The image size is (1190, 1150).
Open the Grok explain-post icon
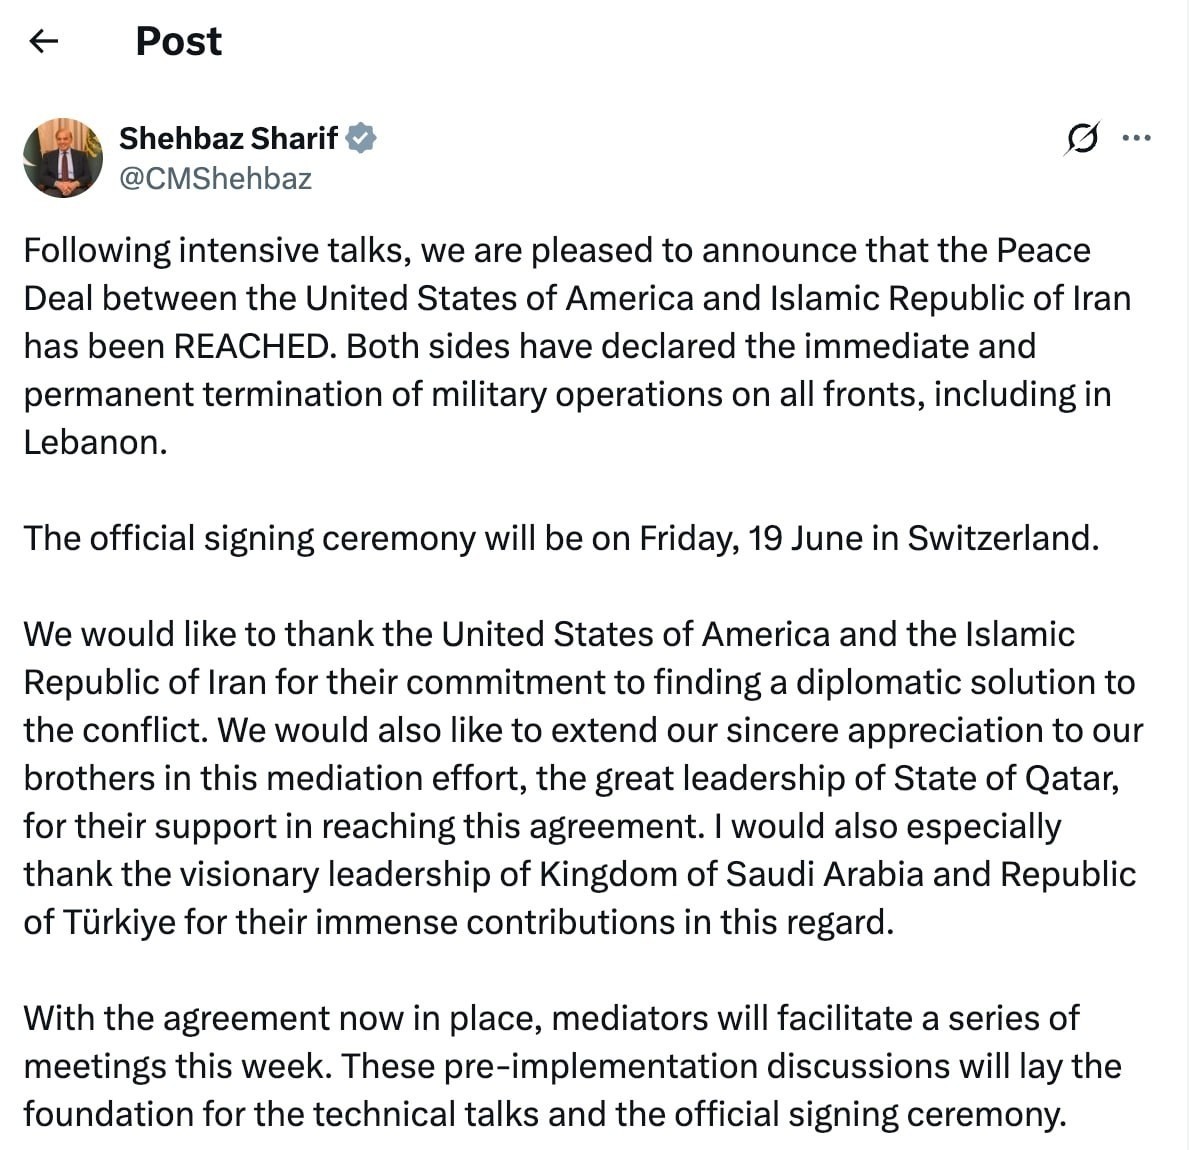tap(1081, 138)
